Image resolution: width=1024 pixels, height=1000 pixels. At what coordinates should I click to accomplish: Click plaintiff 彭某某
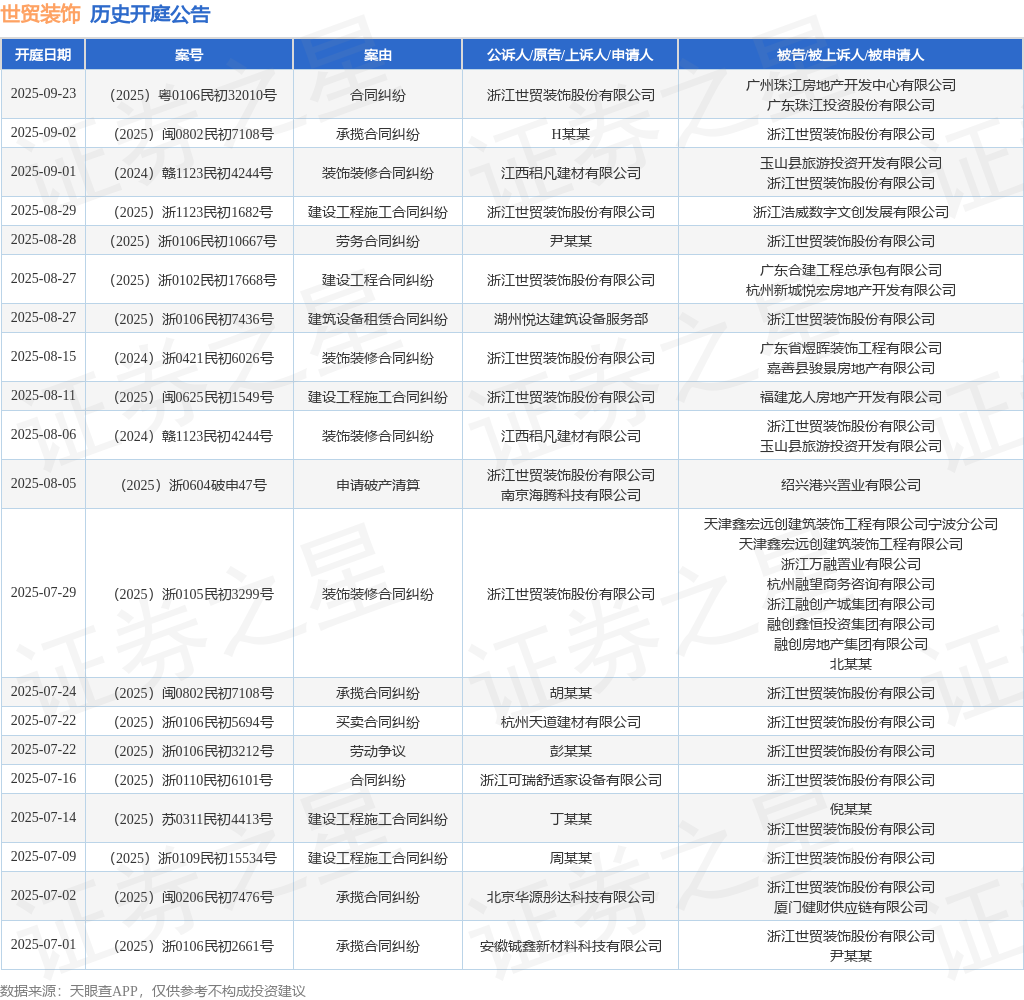click(570, 751)
